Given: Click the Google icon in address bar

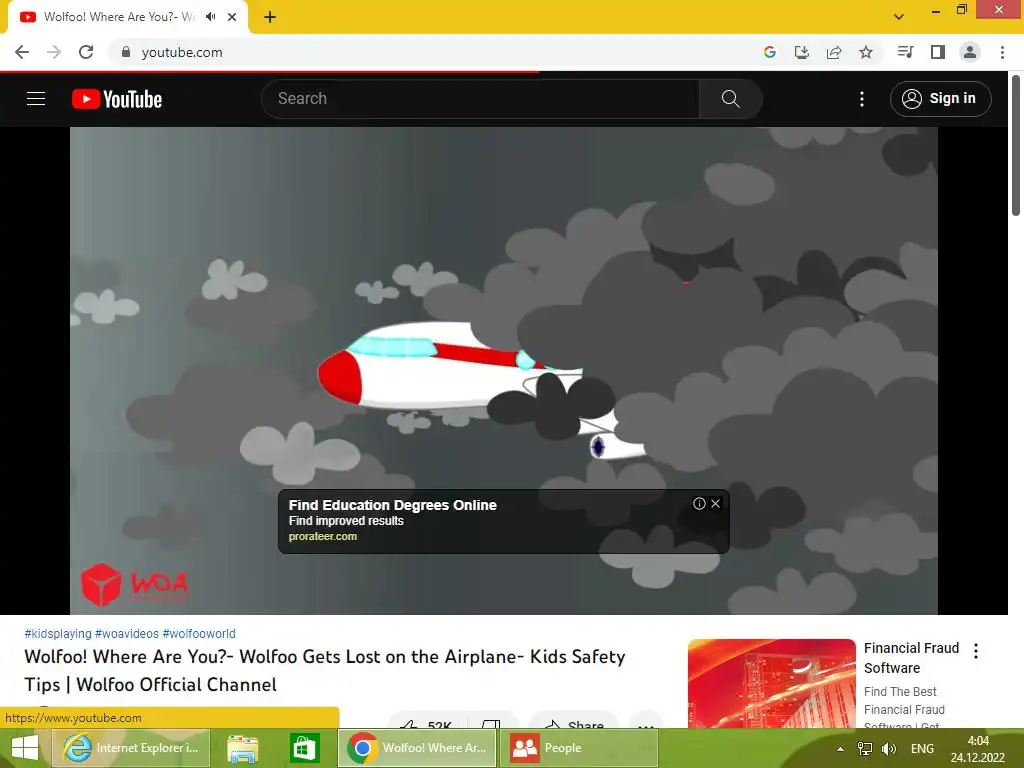Looking at the screenshot, I should coord(770,52).
